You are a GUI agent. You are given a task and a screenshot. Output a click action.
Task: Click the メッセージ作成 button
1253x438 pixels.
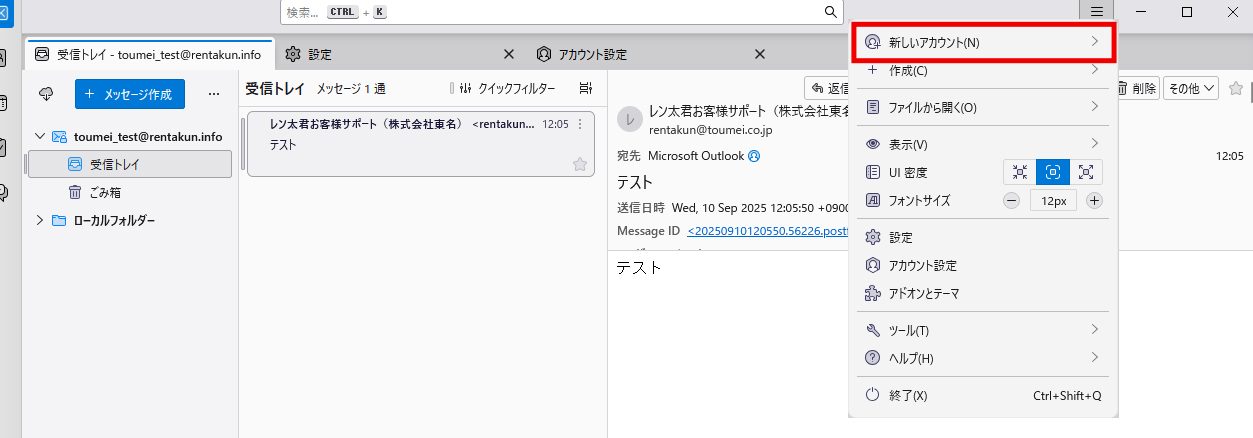pyautogui.click(x=130, y=94)
